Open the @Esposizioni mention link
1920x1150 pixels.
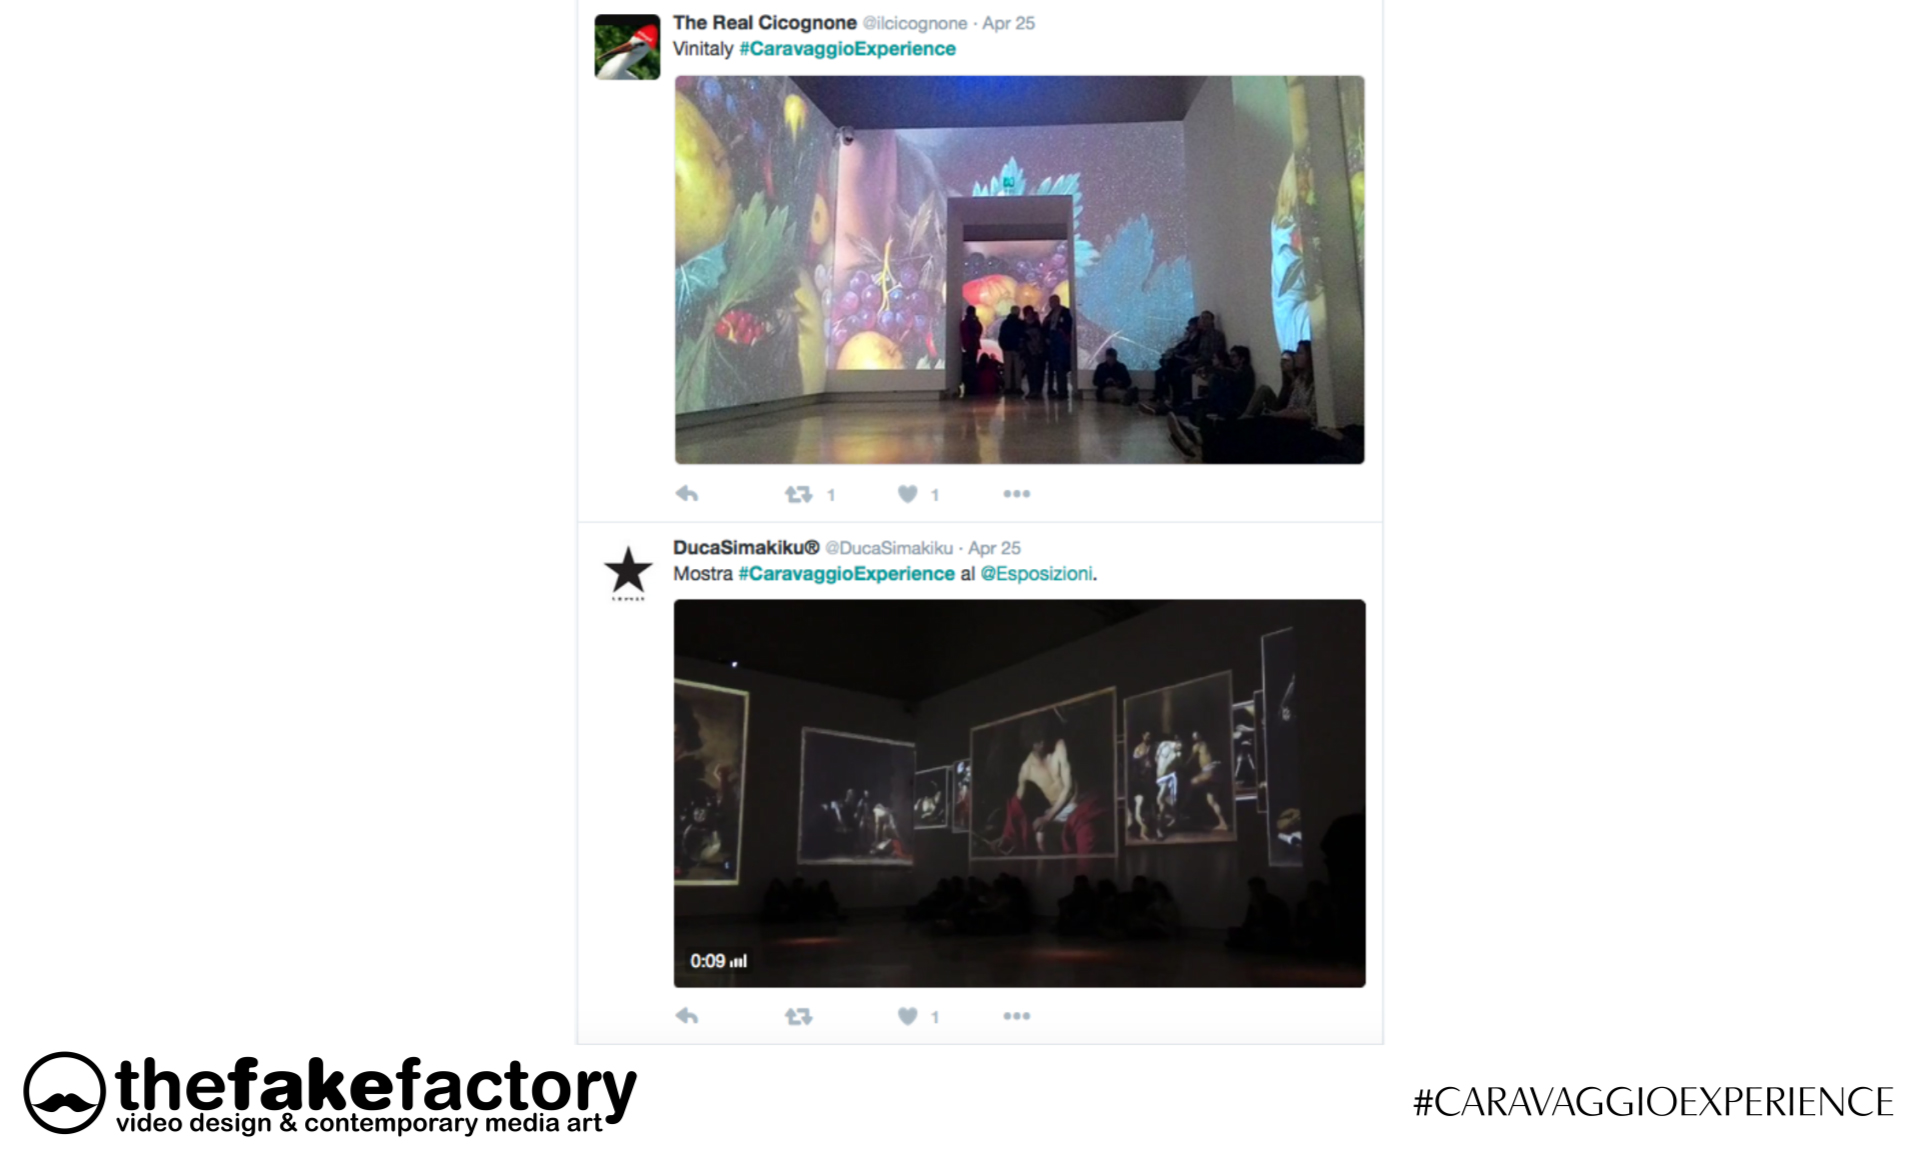click(1036, 574)
